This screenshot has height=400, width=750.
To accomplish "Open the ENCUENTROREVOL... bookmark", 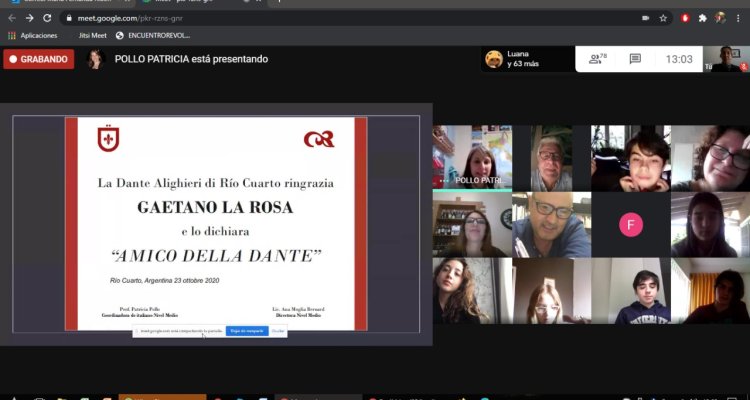I will (x=153, y=35).
